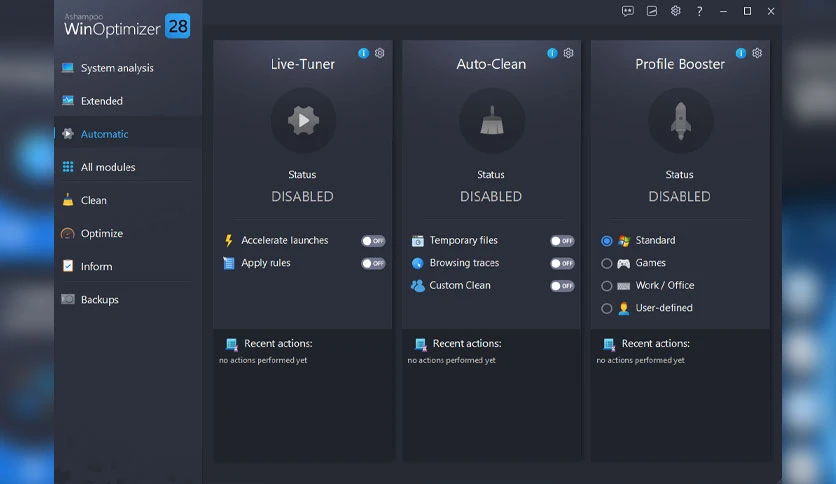Show Profile Booster info icon
This screenshot has width=836, height=484.
pyautogui.click(x=741, y=53)
